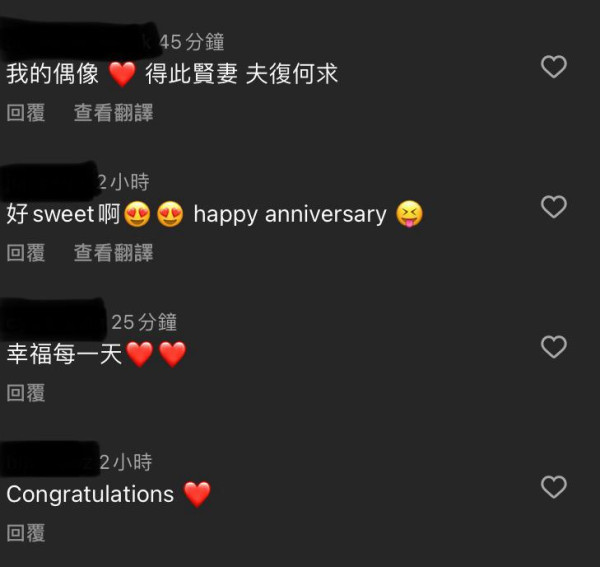Screen dimensions: 600x567
Task: Like the happy anniversary comment
Action: (x=554, y=207)
